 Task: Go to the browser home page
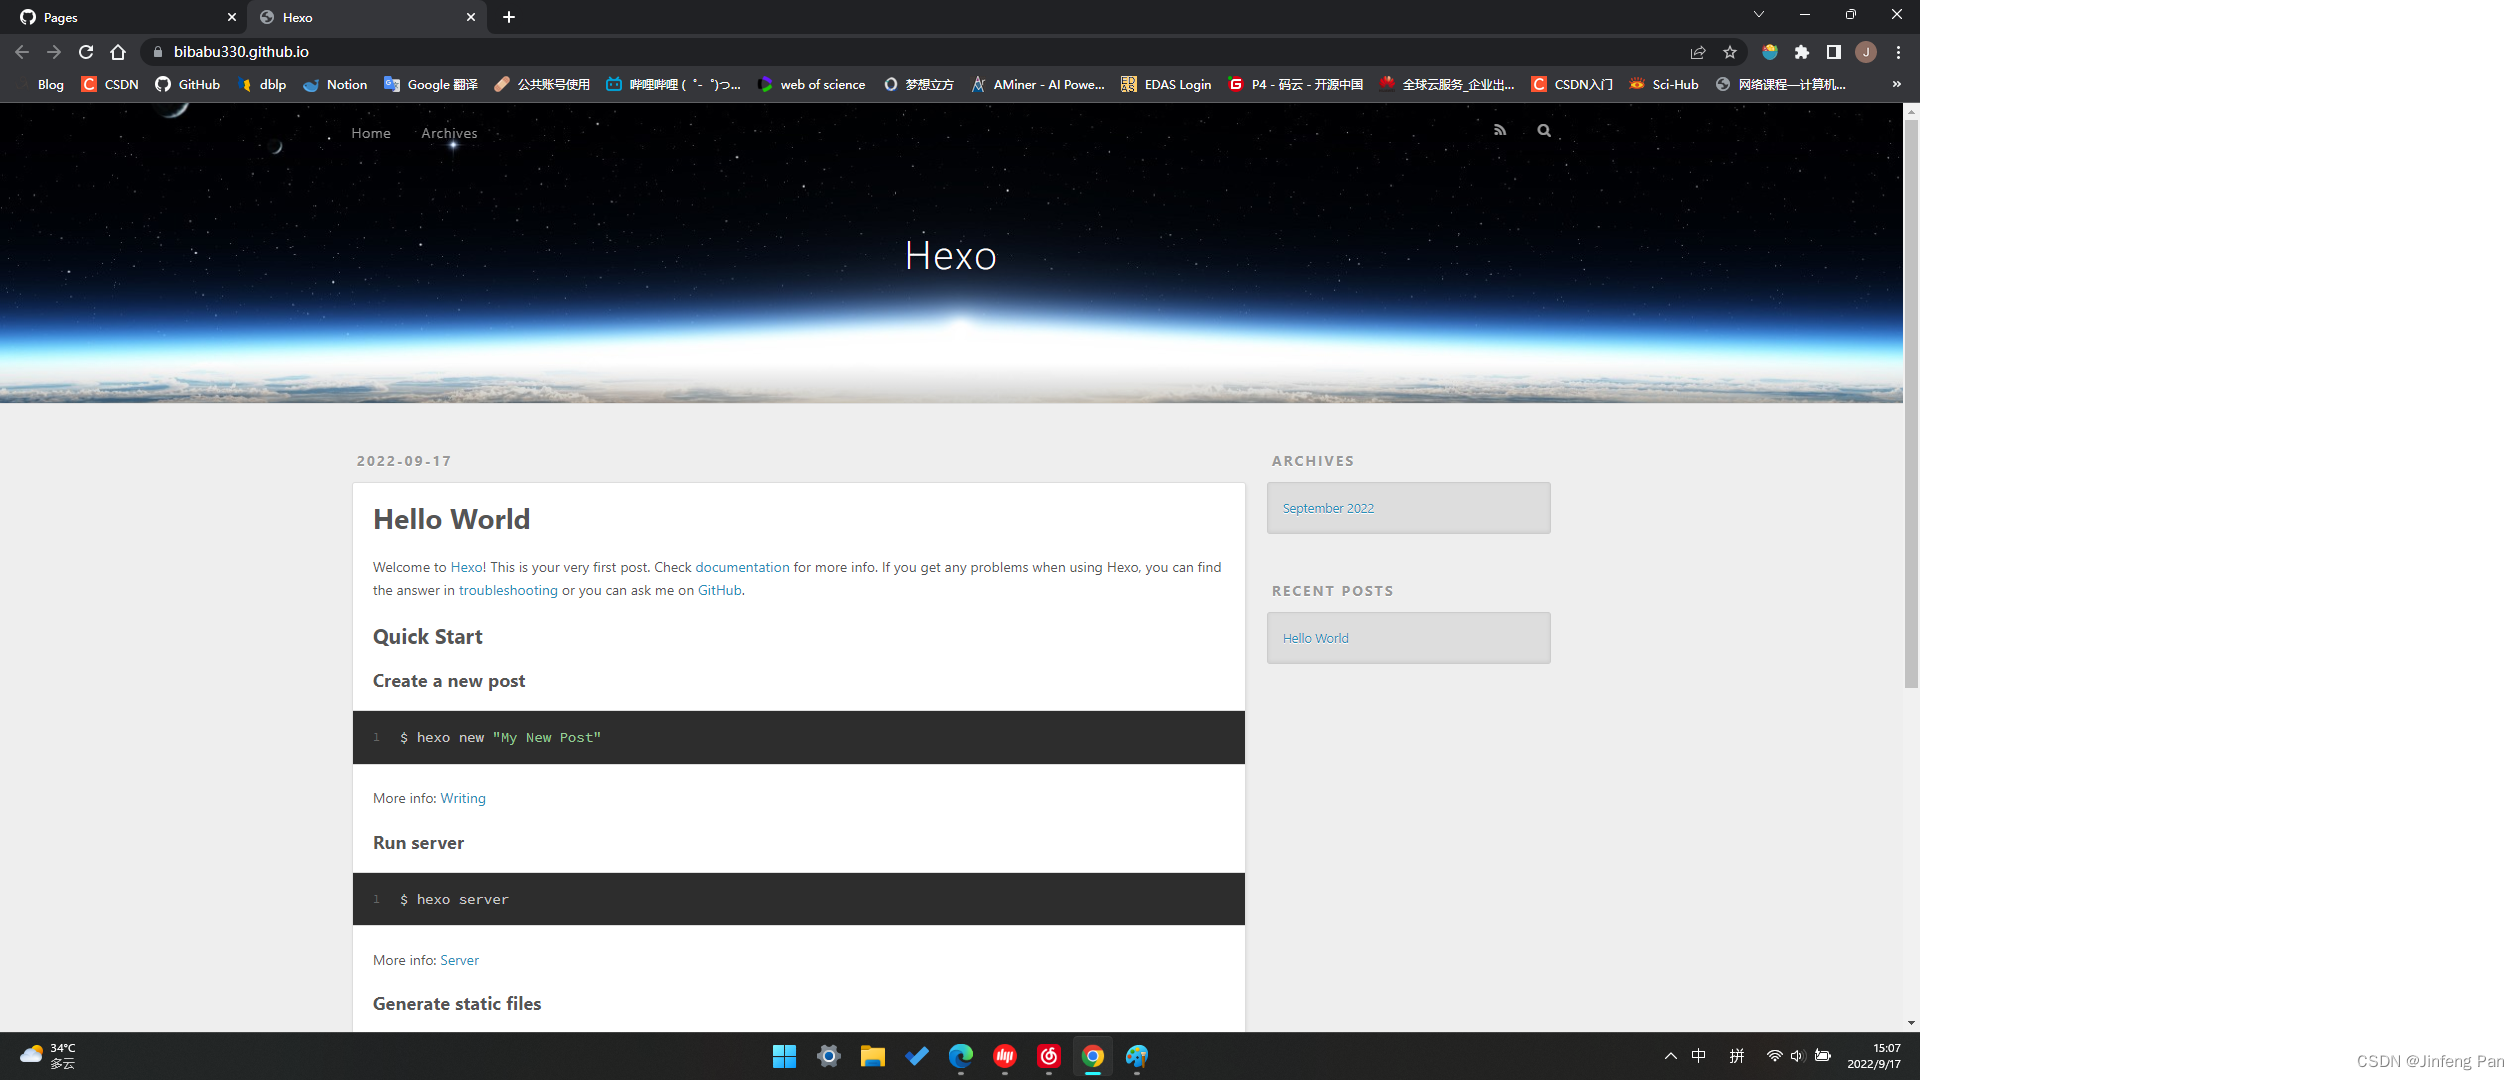click(118, 52)
